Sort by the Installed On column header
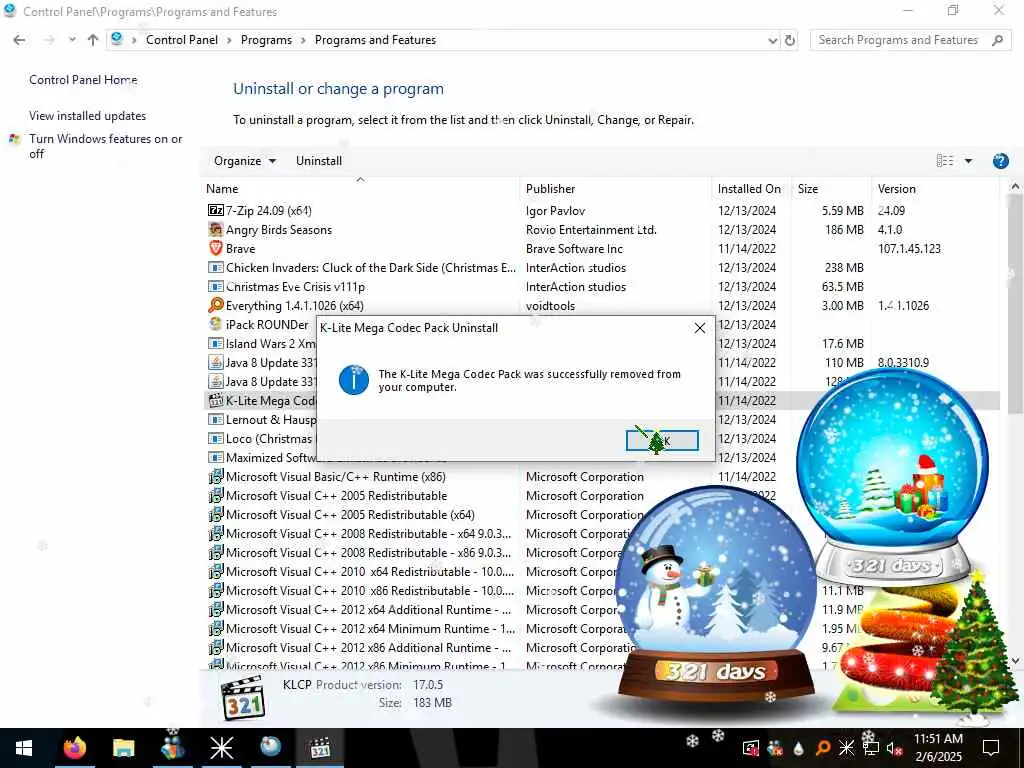 coord(752,189)
